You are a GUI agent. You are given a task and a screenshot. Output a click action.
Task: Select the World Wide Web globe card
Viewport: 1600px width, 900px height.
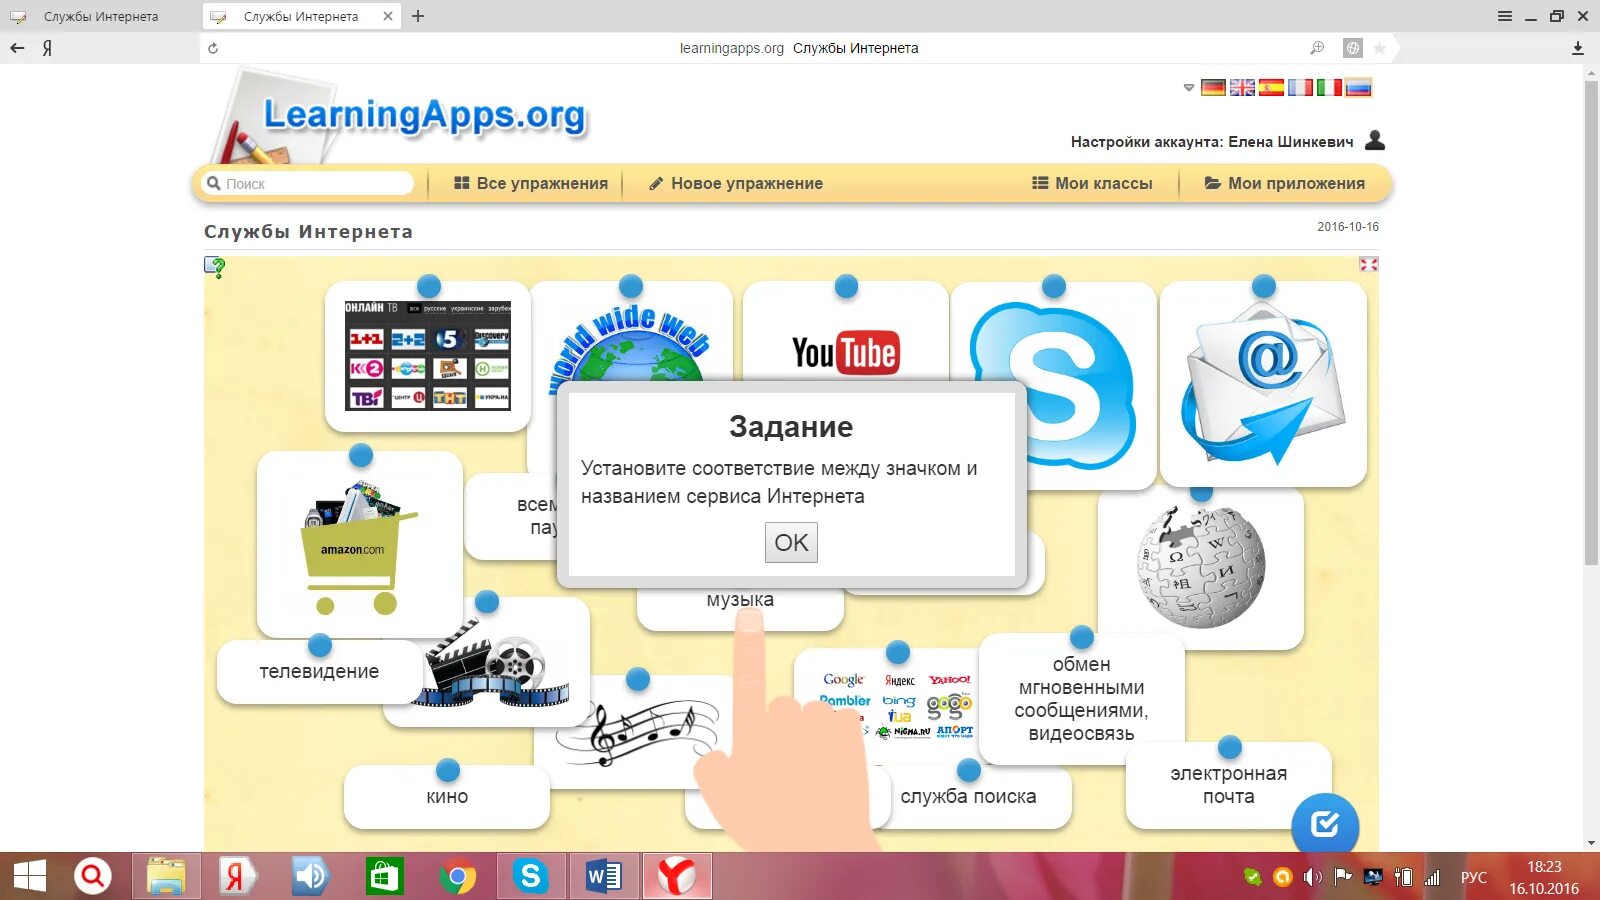(x=631, y=335)
